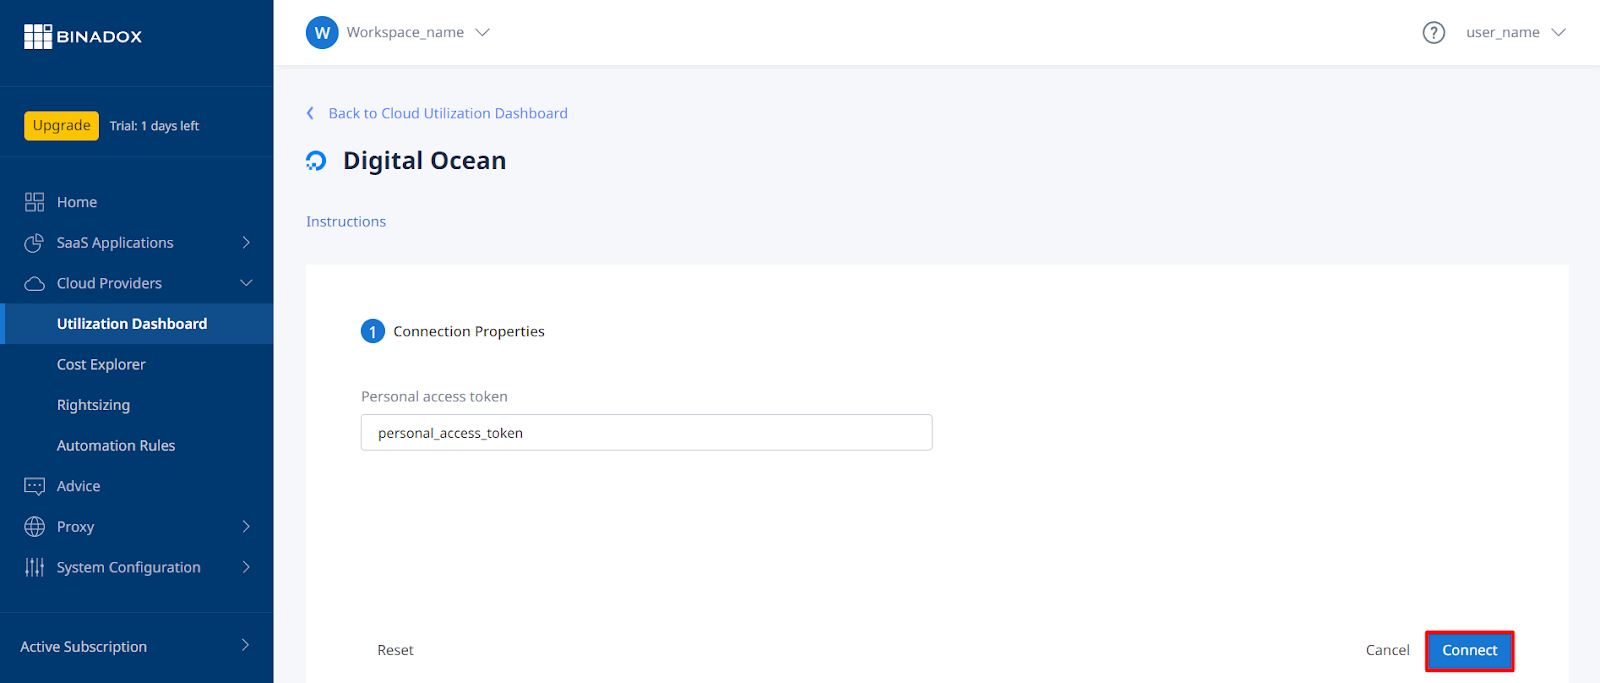Click the Connection Properties step number

[x=373, y=331]
